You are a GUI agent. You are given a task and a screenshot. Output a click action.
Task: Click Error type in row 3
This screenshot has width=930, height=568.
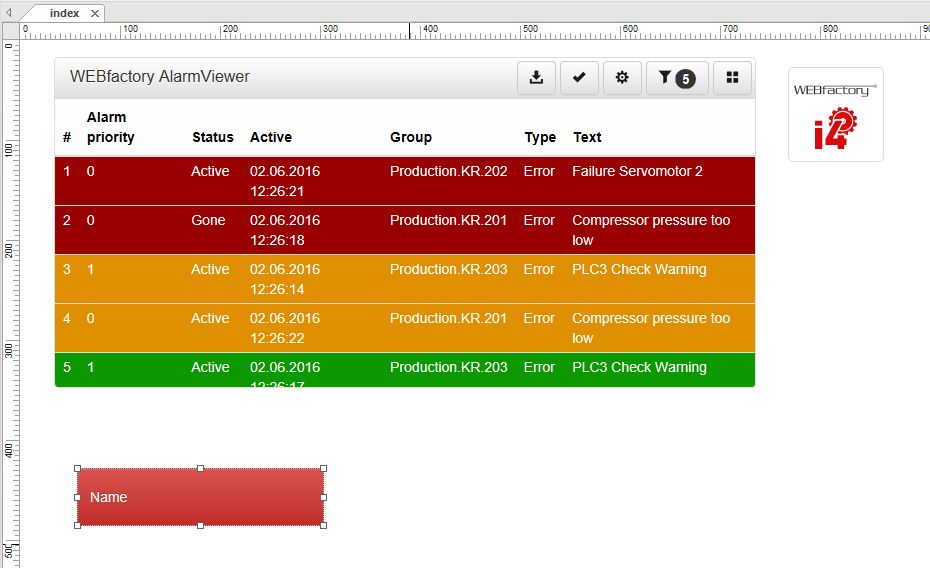pos(539,269)
